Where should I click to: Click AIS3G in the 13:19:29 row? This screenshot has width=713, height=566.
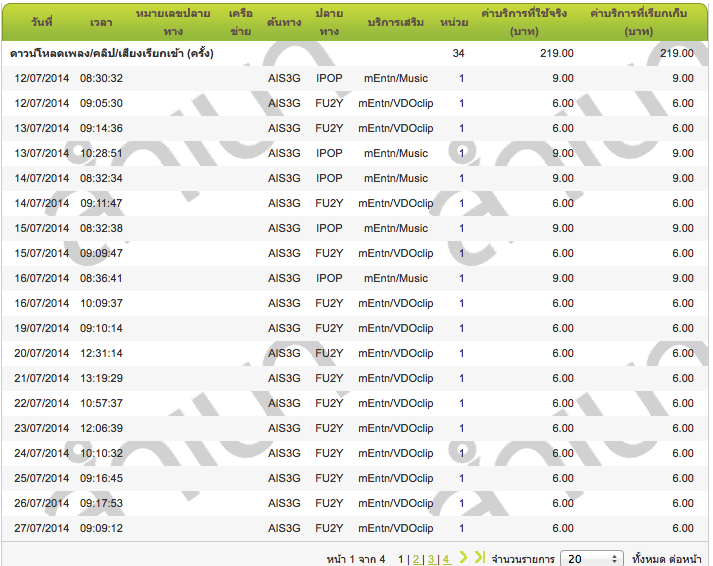[284, 378]
